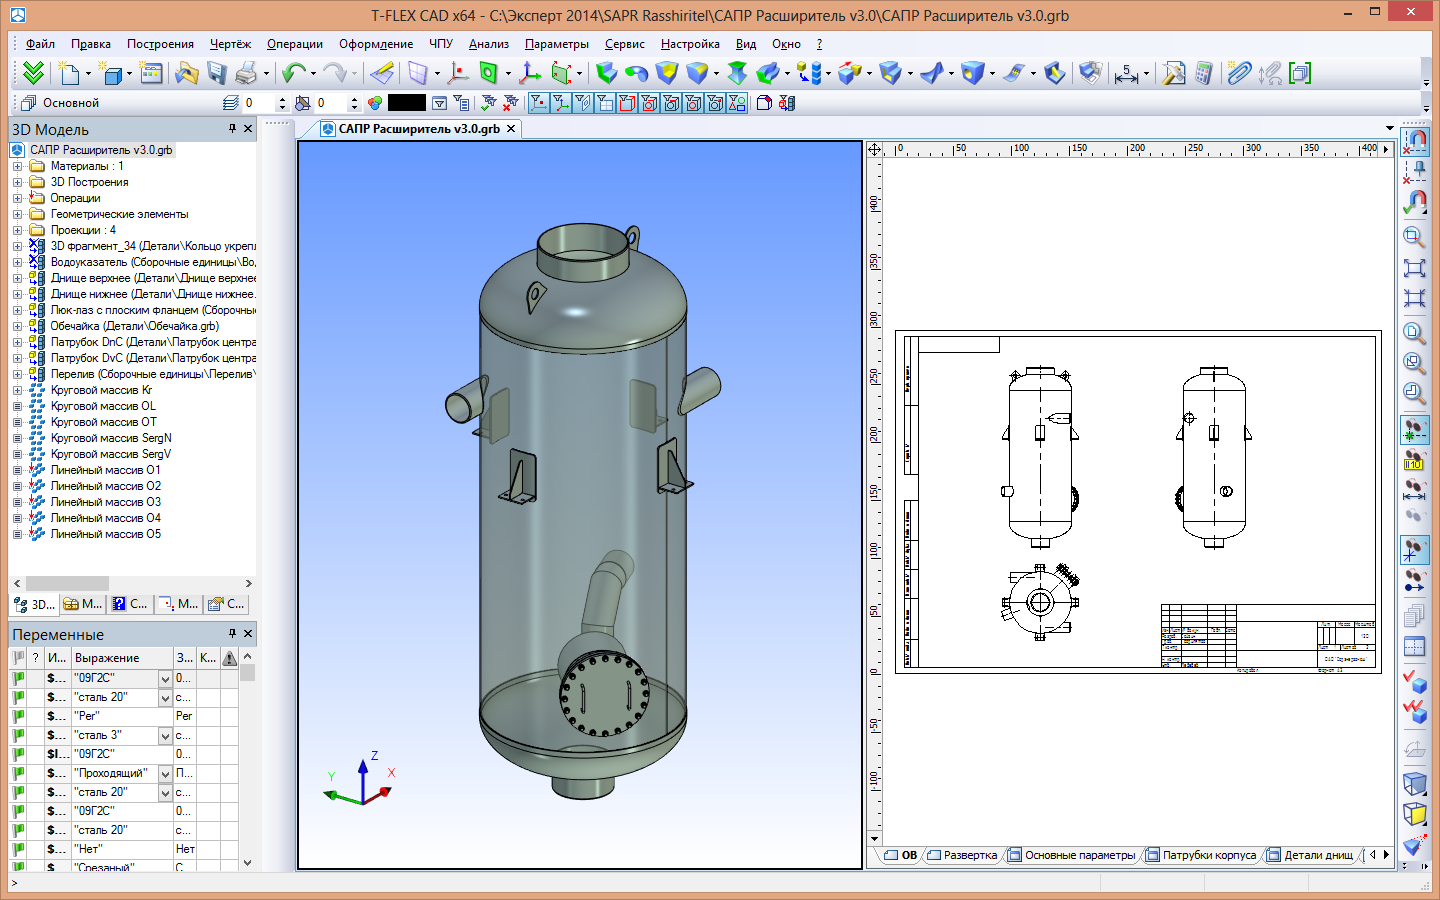This screenshot has width=1440, height=900.
Task: Open the Файл menu
Action: click(40, 44)
